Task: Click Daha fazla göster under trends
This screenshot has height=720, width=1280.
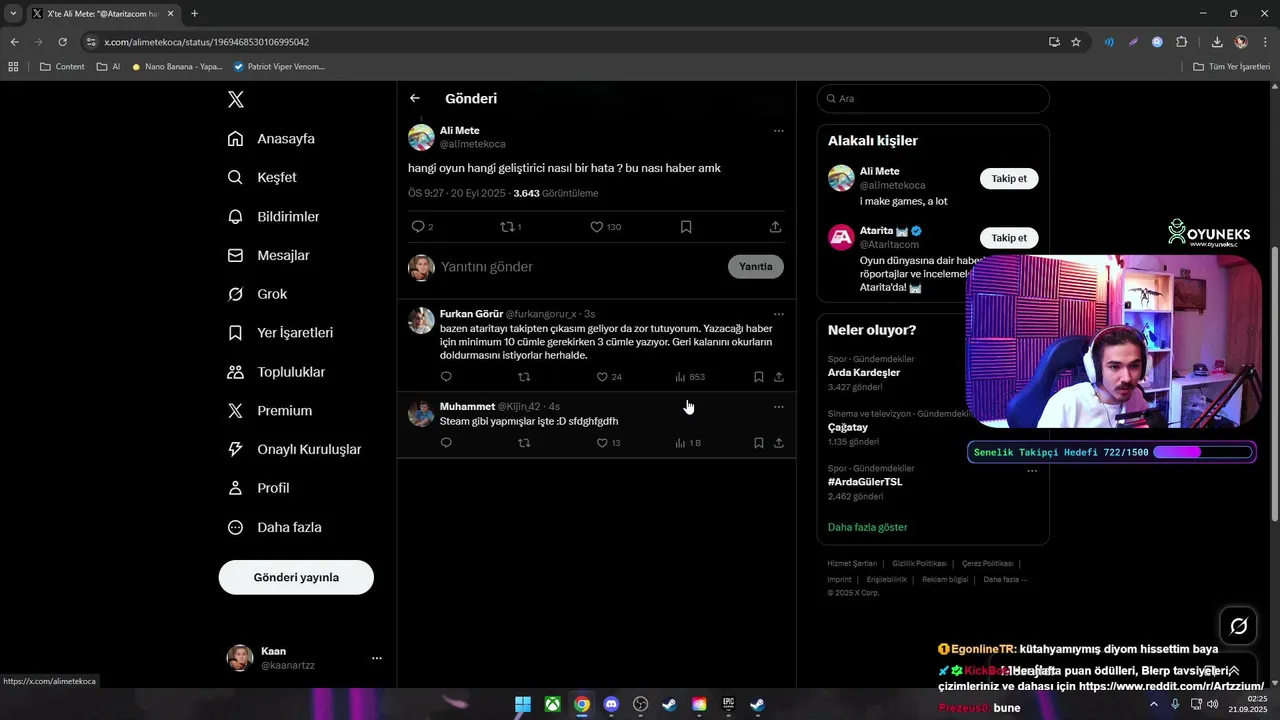Action: (x=868, y=527)
